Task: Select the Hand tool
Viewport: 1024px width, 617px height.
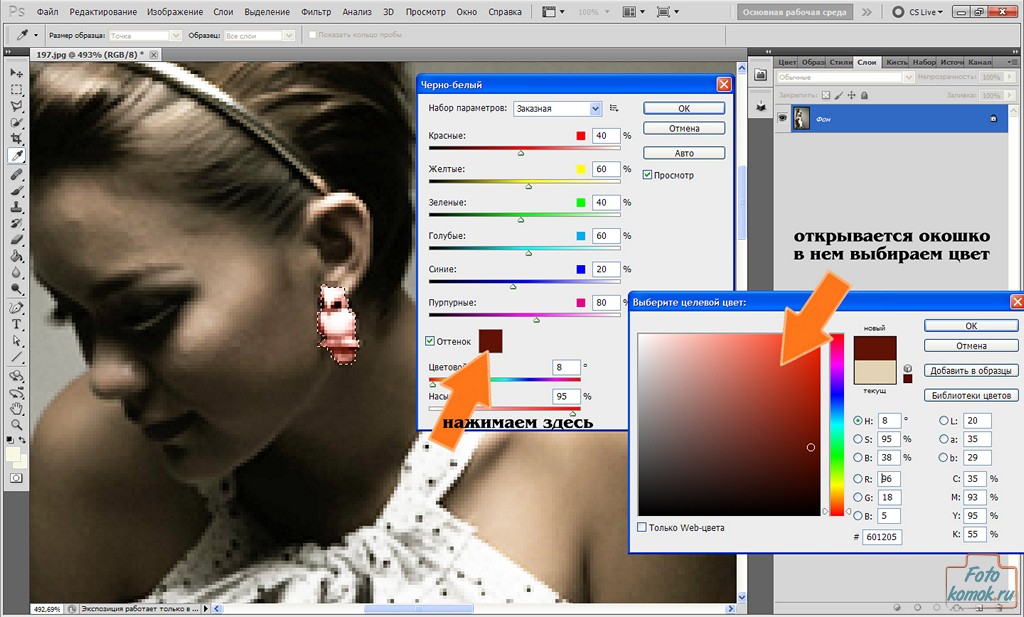Action: 17,408
